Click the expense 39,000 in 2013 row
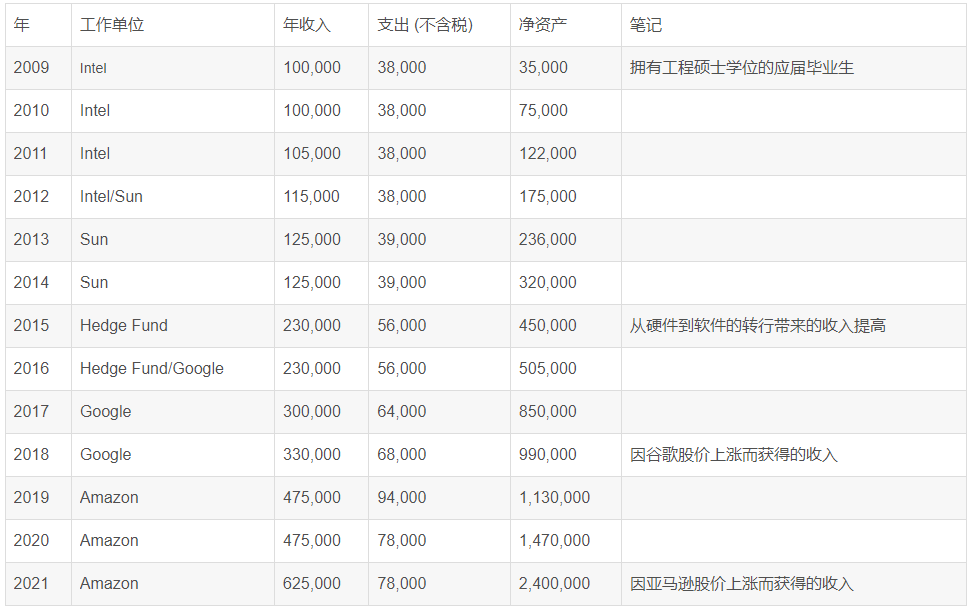972x609 pixels. pyautogui.click(x=402, y=239)
